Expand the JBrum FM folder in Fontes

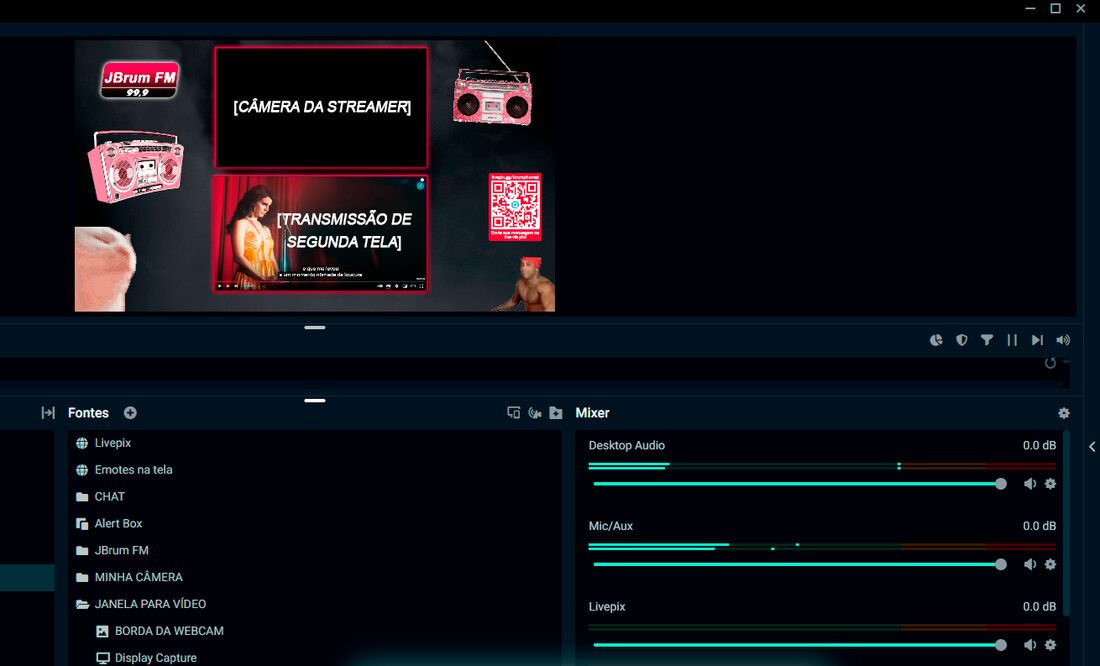point(82,550)
